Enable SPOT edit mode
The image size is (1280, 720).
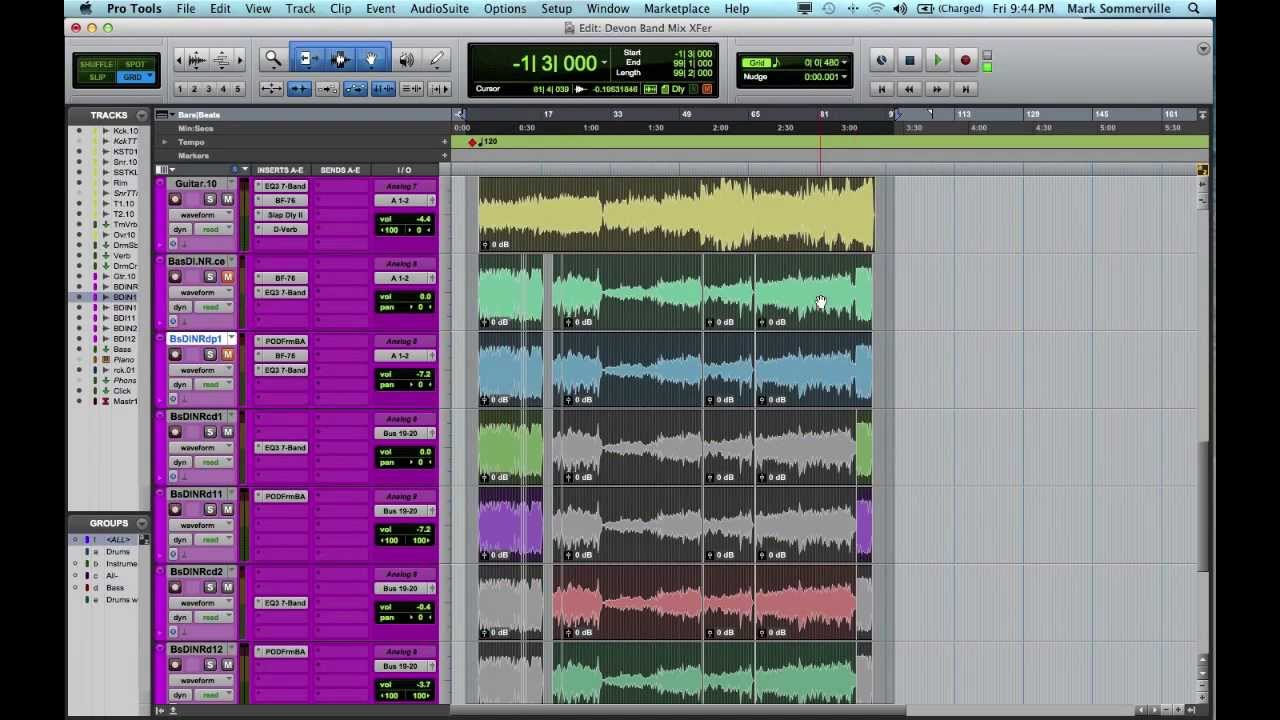tap(135, 65)
